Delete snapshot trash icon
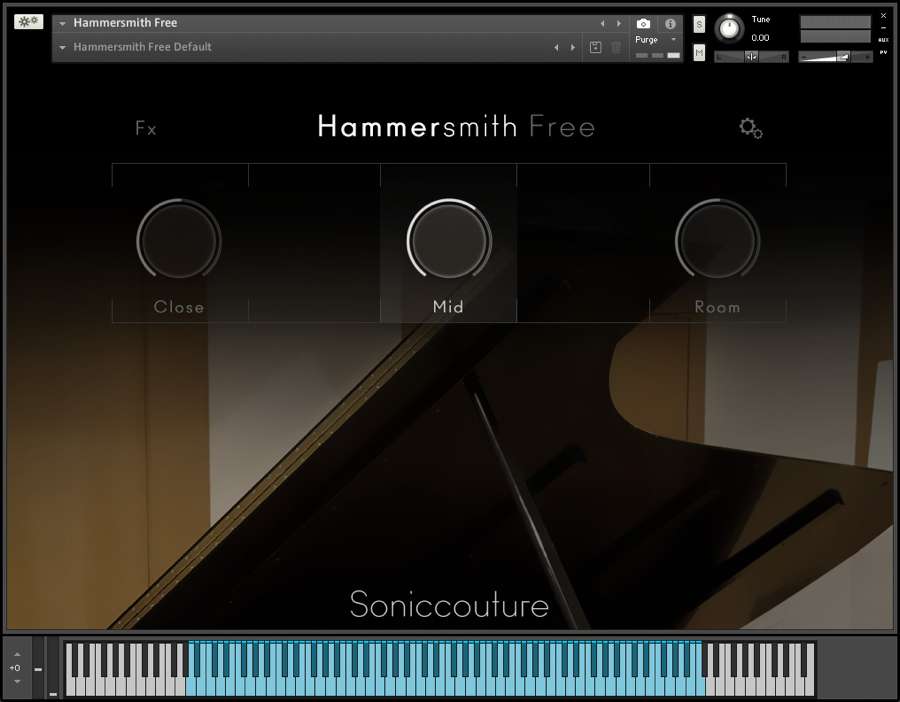Screen dimensions: 900x702 tap(616, 48)
